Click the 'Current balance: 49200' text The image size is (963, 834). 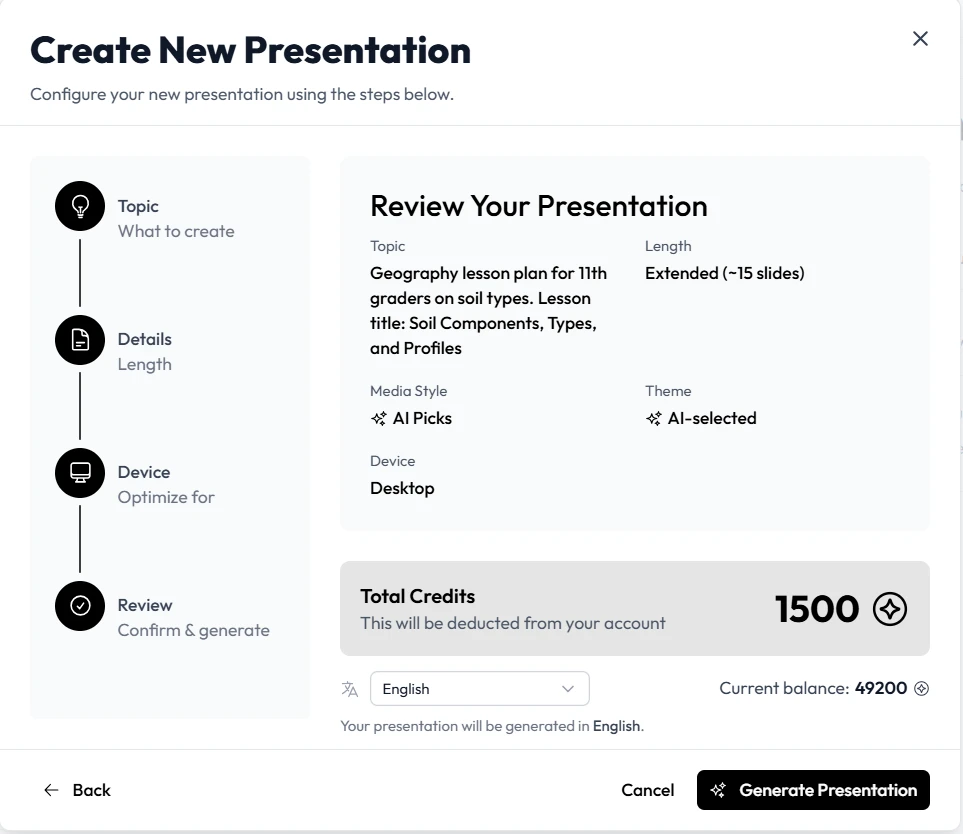[813, 688]
